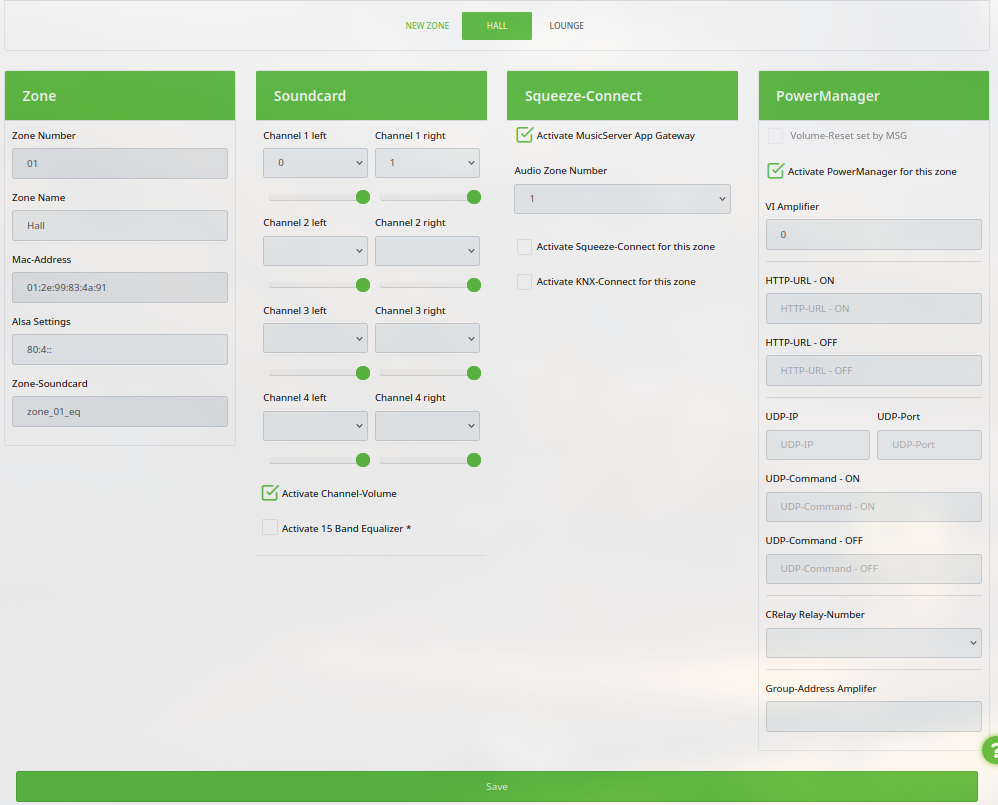Open the LOUNGE zone tab
The image size is (998, 805).
click(x=566, y=26)
